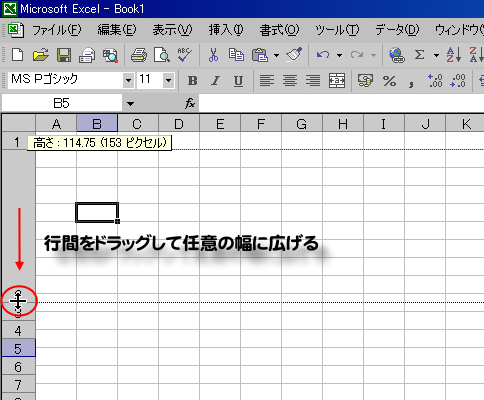Click the Redo arrow
This screenshot has width=484, height=400.
tap(357, 55)
